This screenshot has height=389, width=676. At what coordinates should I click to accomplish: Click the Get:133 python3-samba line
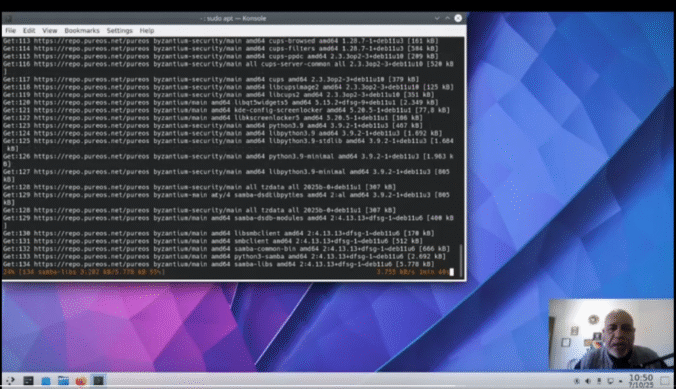tap(224, 257)
